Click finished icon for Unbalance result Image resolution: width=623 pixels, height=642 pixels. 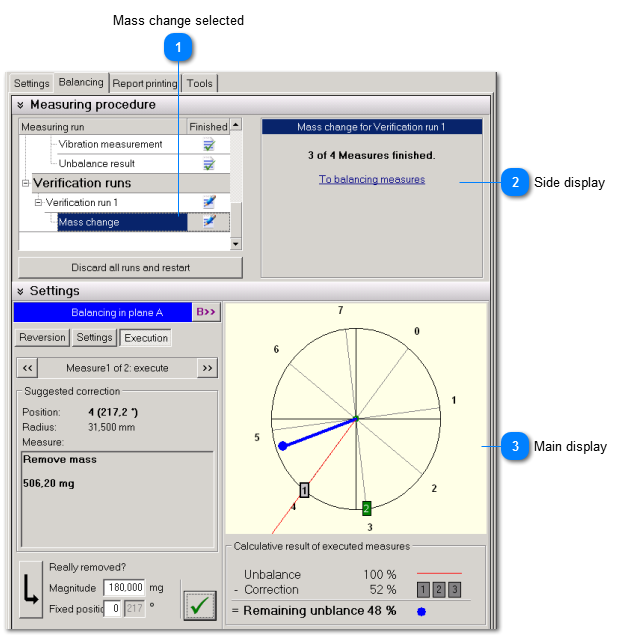208,163
